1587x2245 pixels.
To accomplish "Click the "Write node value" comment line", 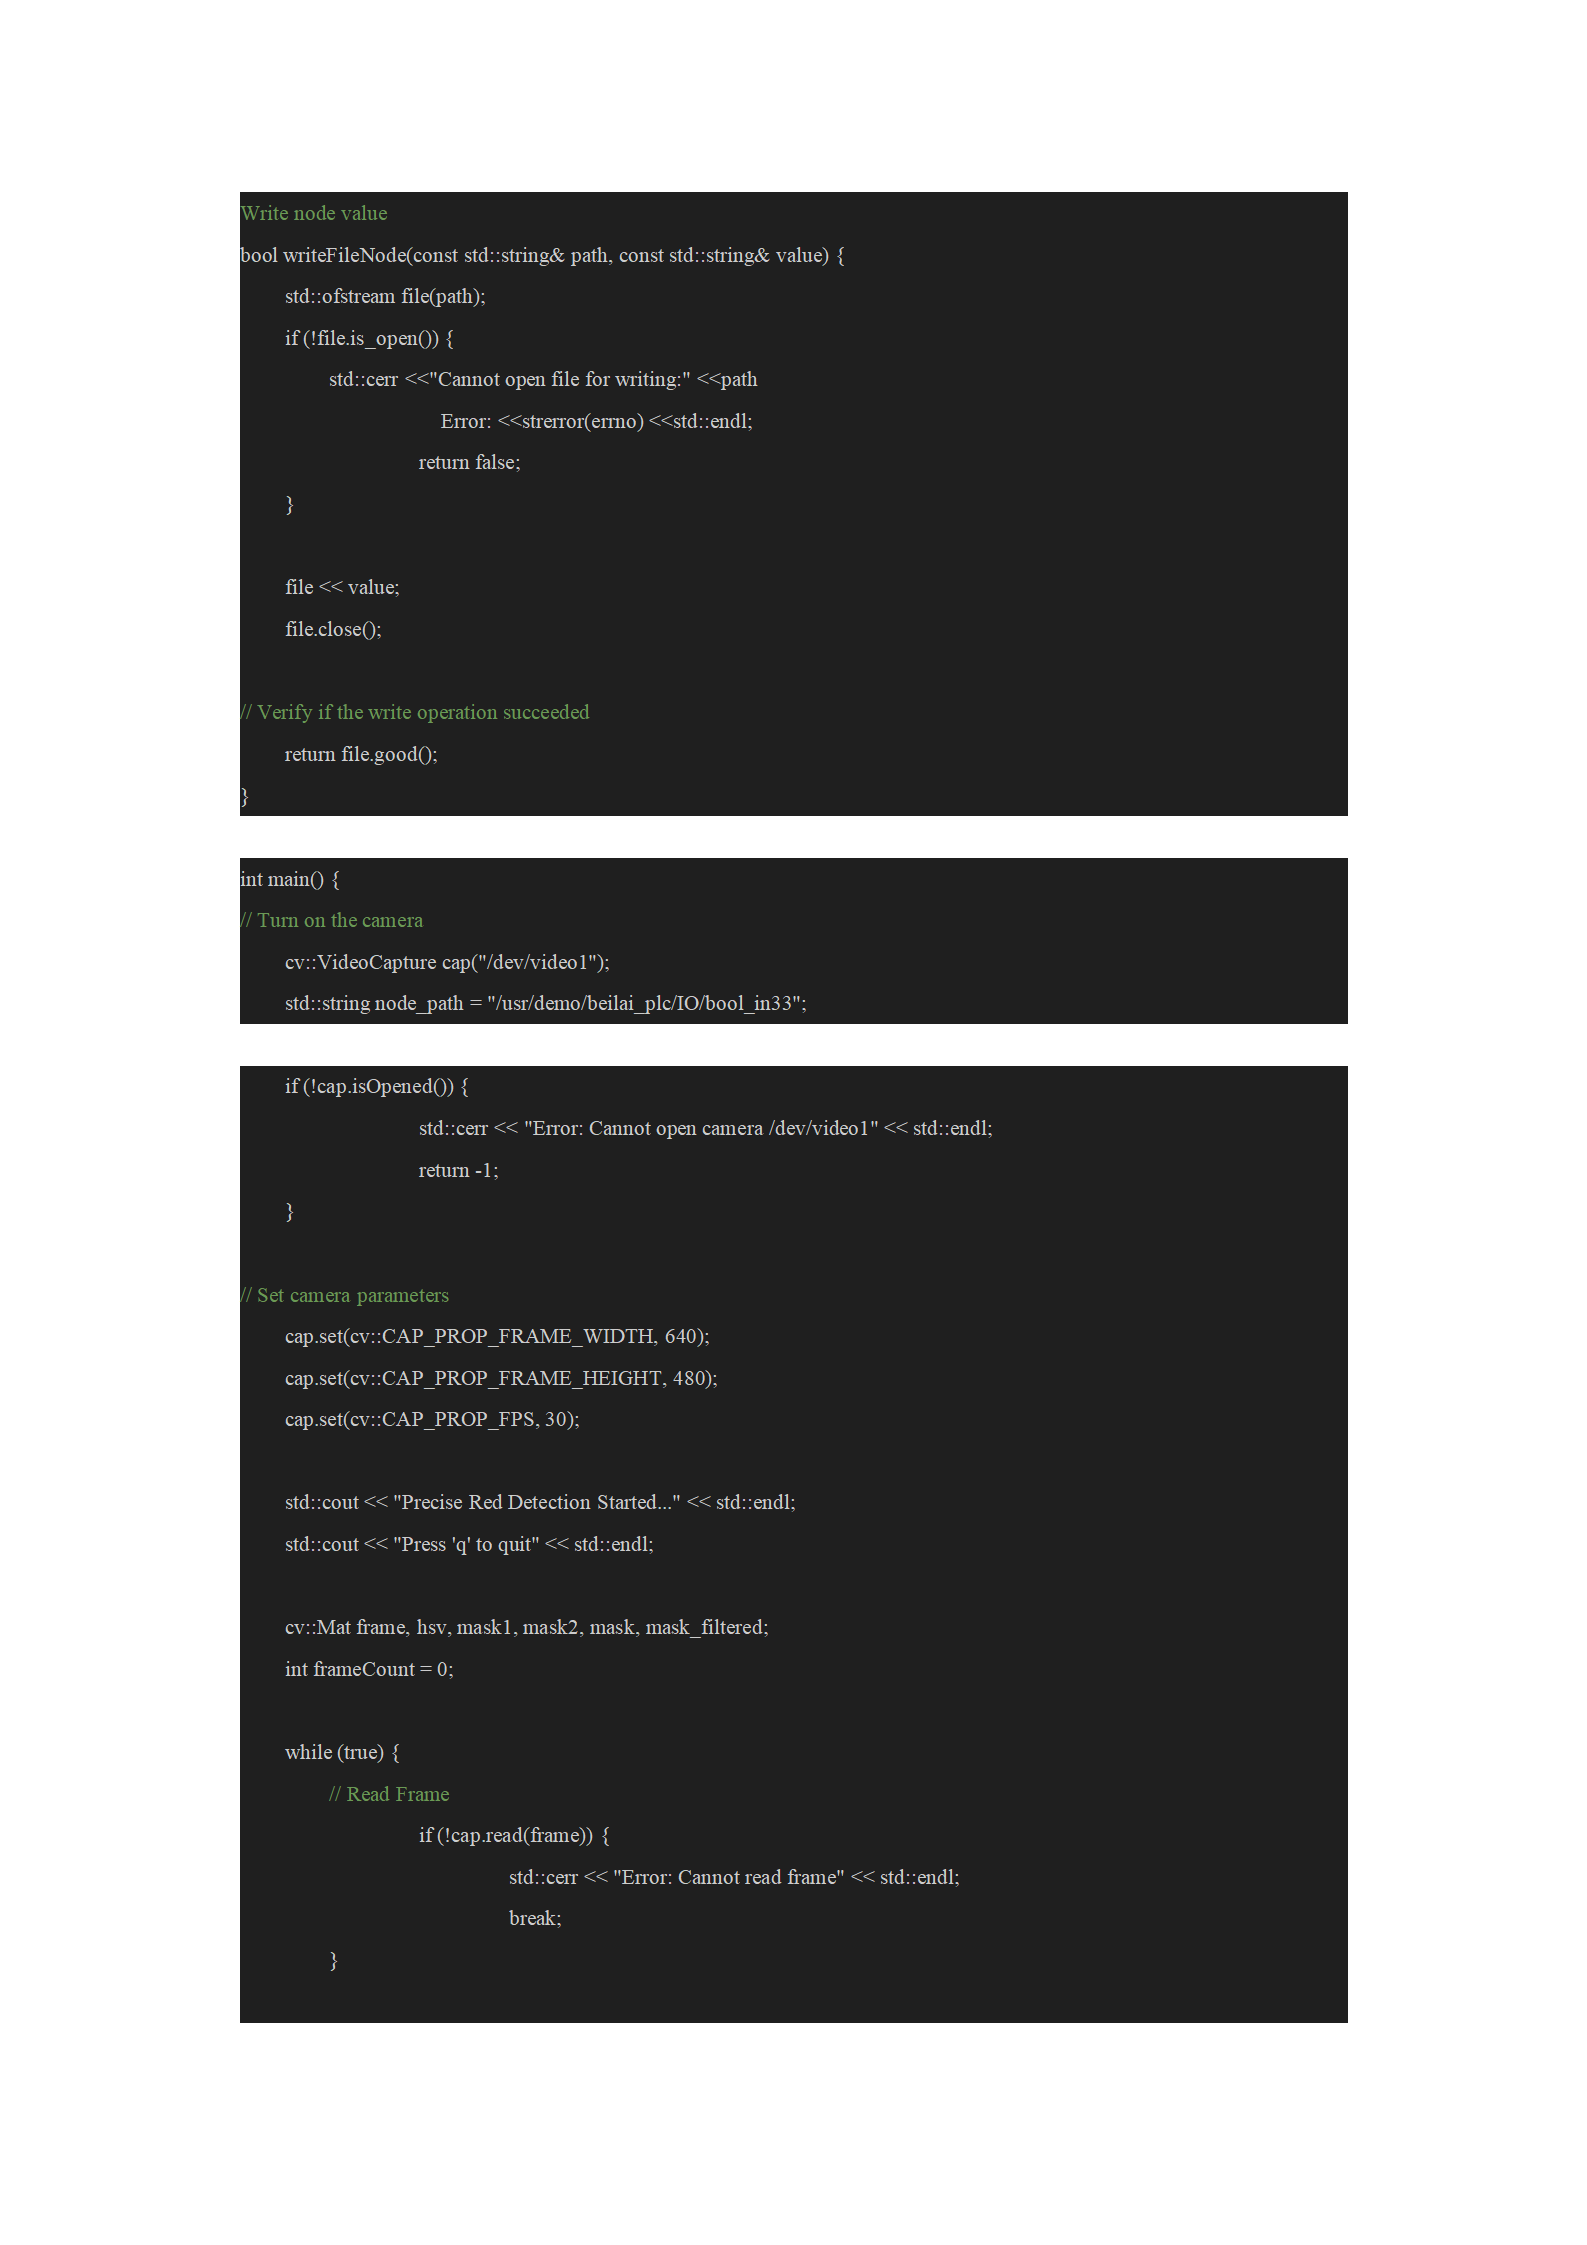I will (314, 213).
